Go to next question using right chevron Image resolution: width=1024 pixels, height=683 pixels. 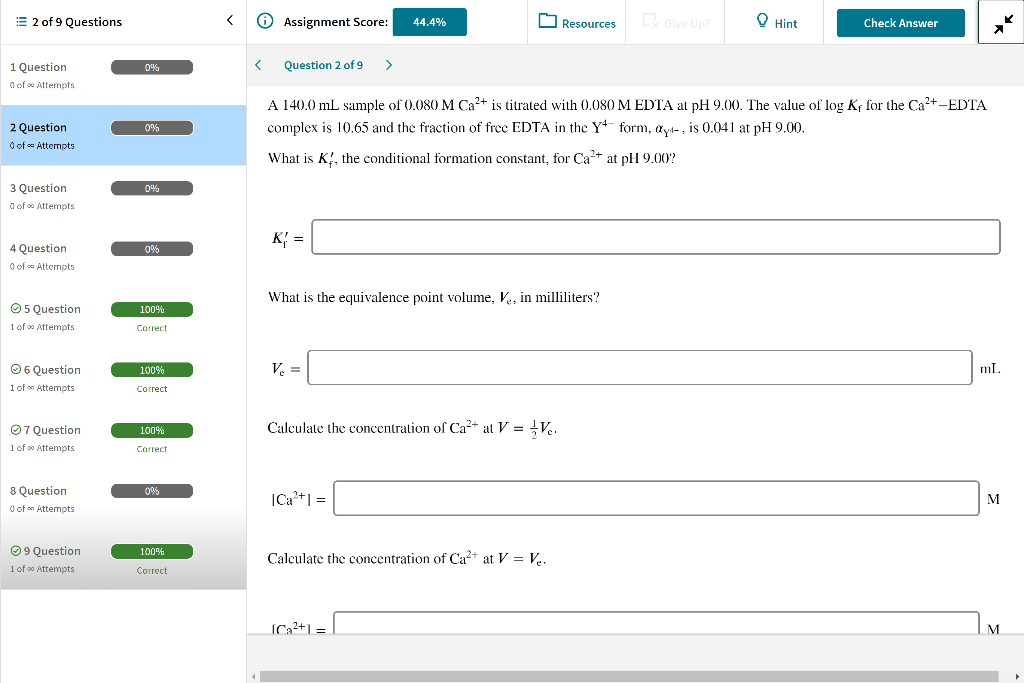(389, 62)
